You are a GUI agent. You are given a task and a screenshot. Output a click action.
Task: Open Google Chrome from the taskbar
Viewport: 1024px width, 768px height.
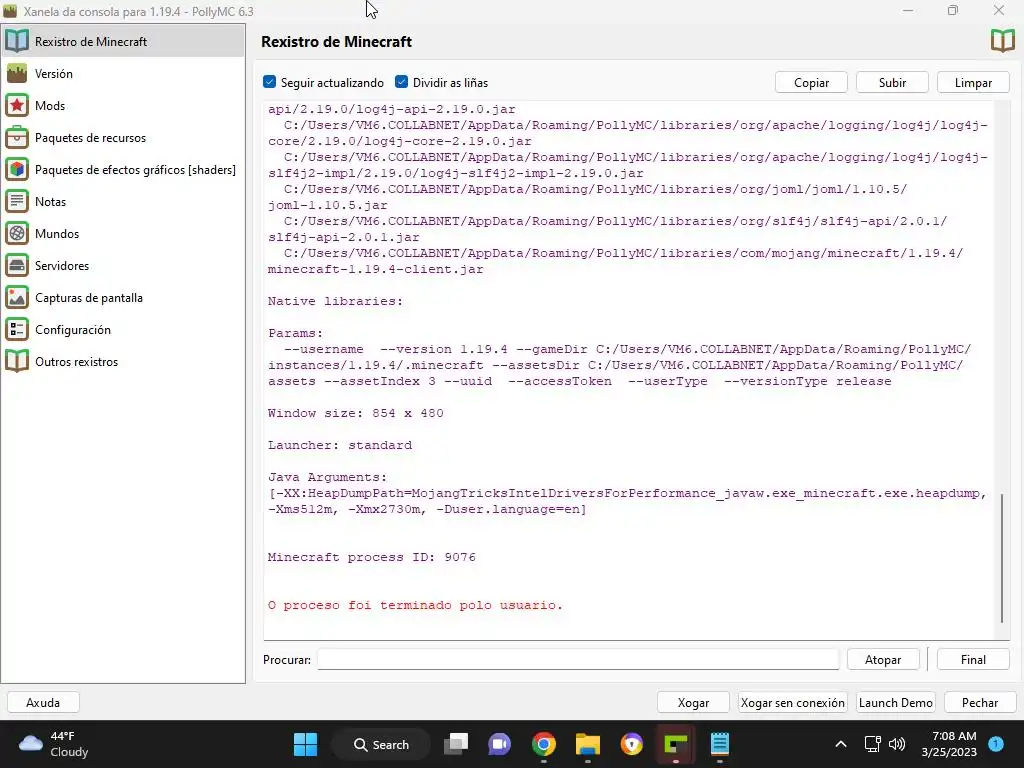543,744
